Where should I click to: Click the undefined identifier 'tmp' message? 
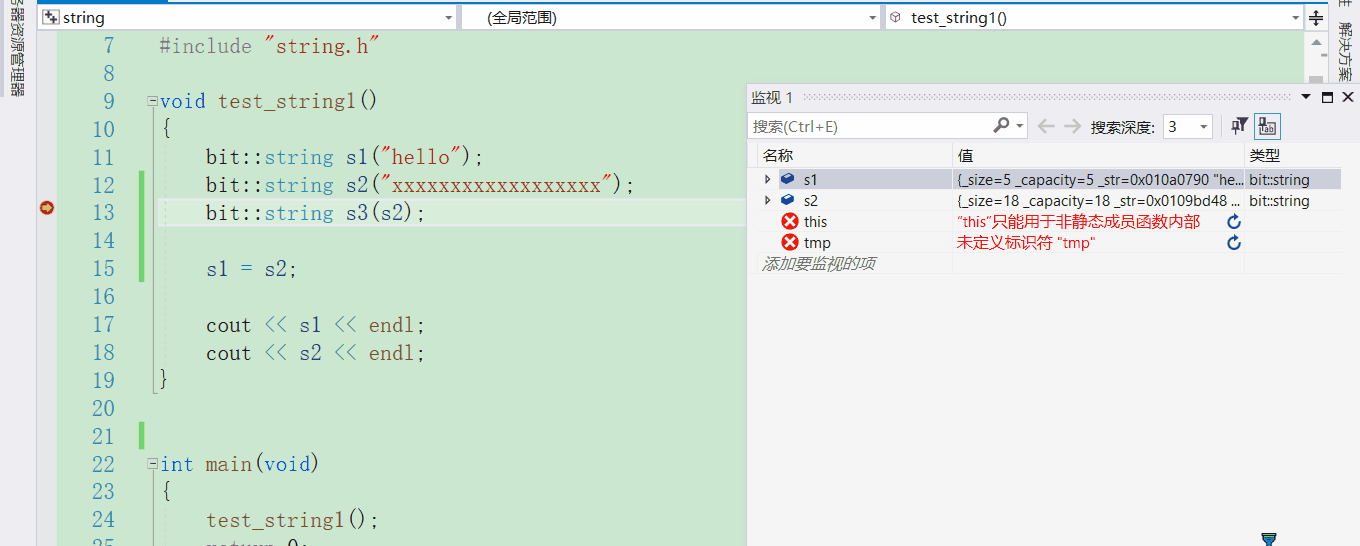click(x=1026, y=243)
